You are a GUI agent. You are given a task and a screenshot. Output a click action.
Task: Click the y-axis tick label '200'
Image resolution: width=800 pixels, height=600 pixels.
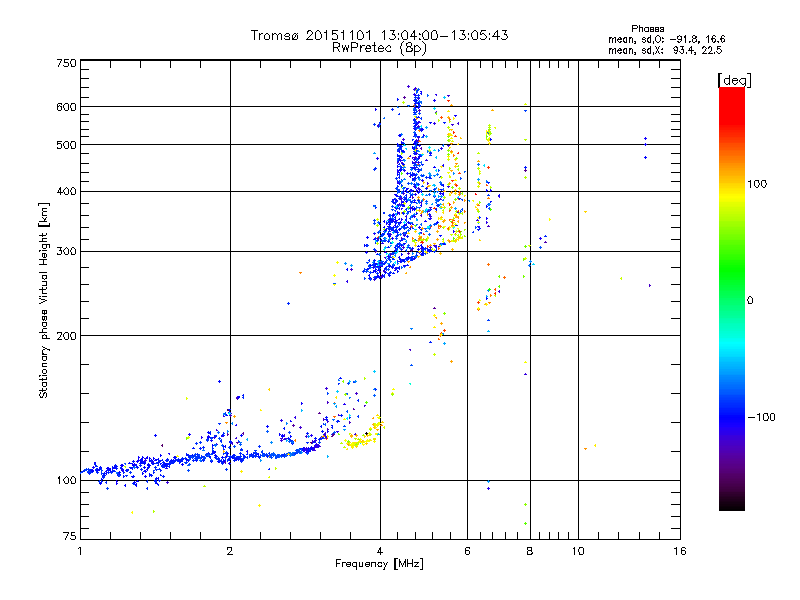tap(67, 336)
